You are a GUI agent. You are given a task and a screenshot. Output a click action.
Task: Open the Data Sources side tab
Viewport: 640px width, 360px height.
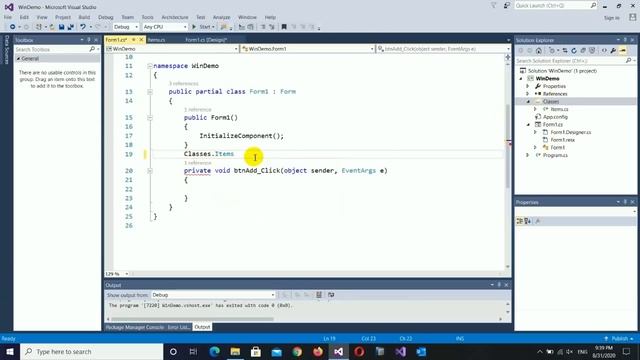pos(7,49)
